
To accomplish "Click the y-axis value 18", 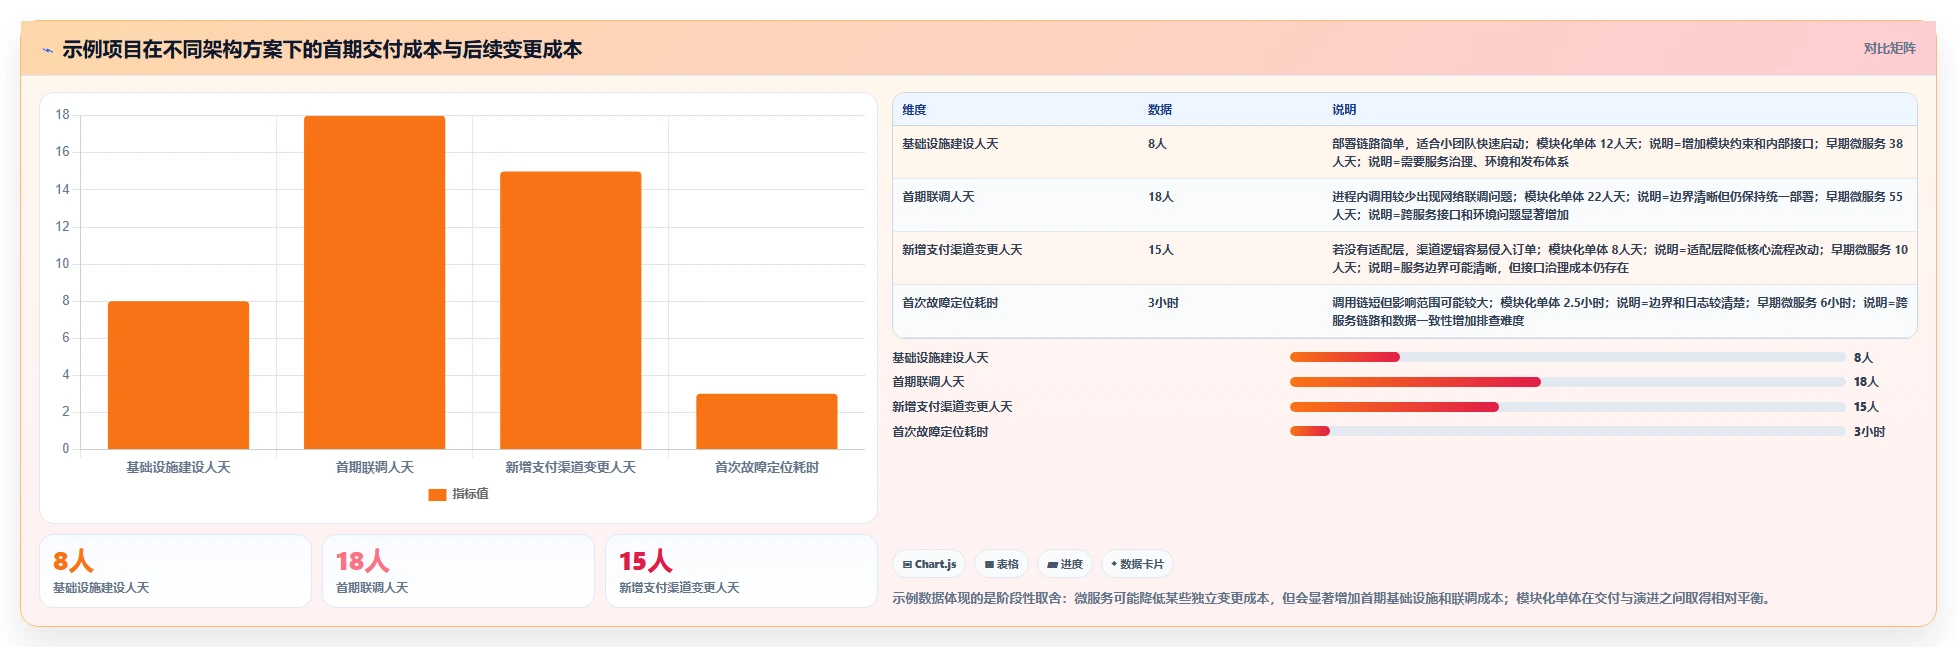I will 62,115.
